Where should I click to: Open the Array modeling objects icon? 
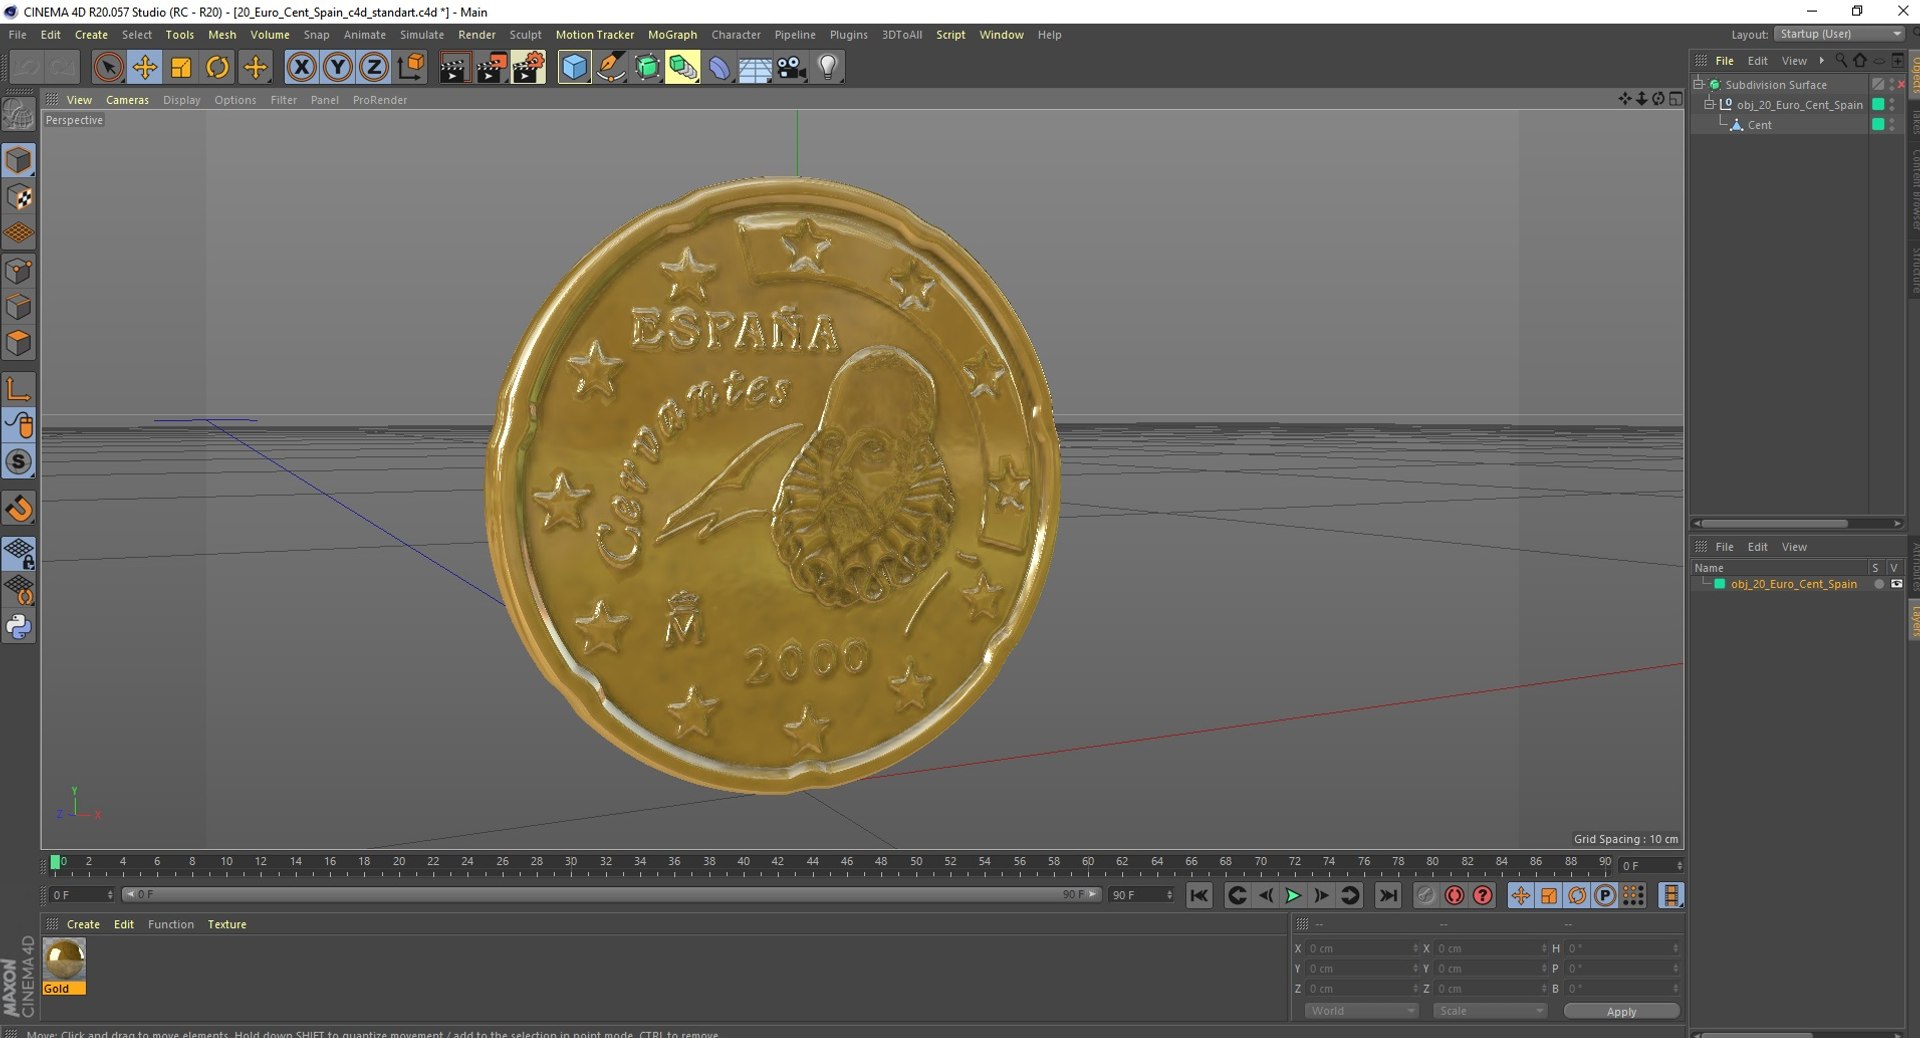pyautogui.click(x=683, y=67)
